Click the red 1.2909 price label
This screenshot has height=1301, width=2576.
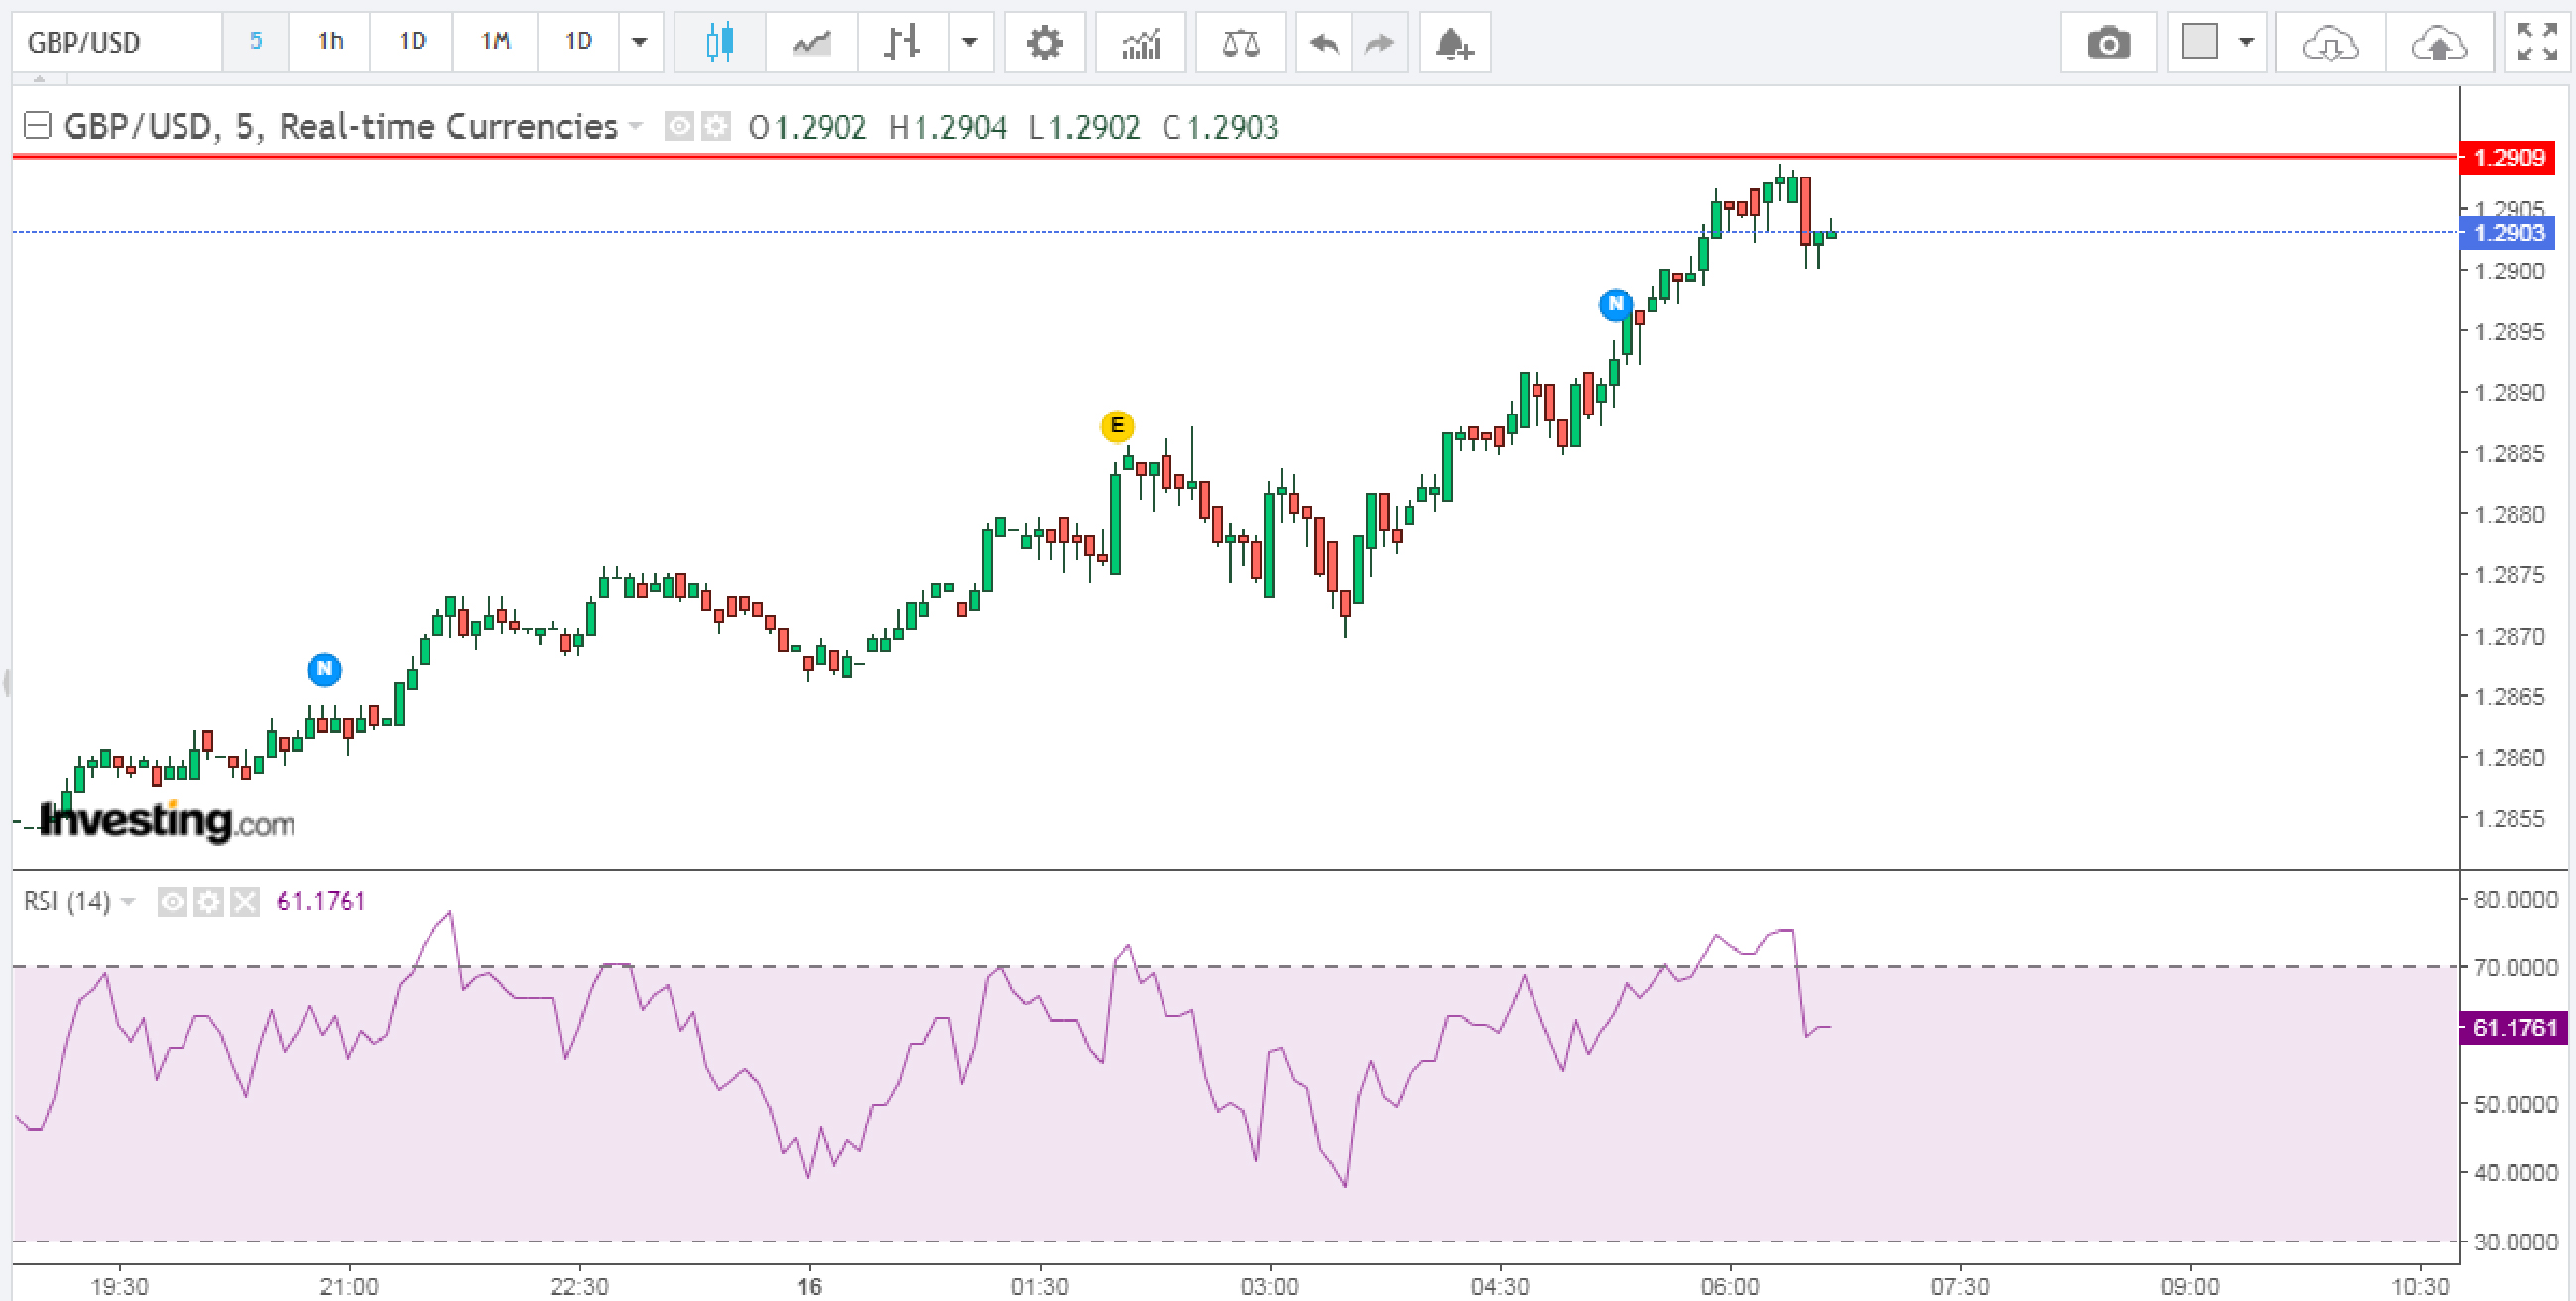2508,157
